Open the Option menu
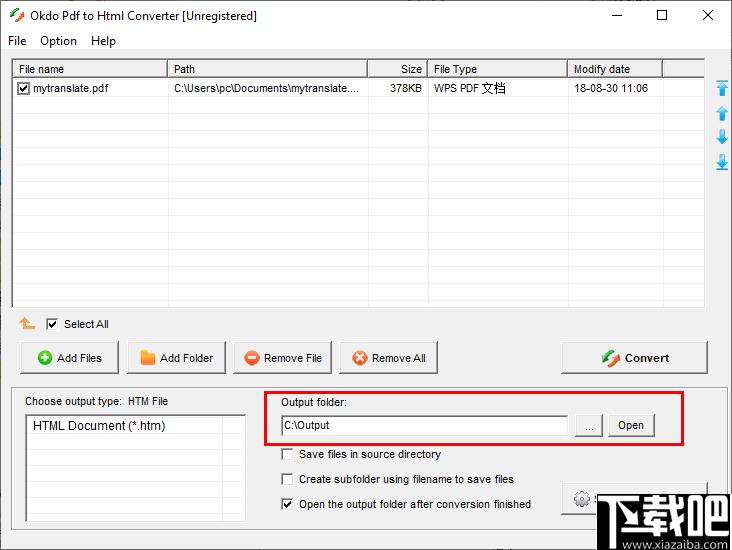The image size is (732, 550). pyautogui.click(x=58, y=41)
